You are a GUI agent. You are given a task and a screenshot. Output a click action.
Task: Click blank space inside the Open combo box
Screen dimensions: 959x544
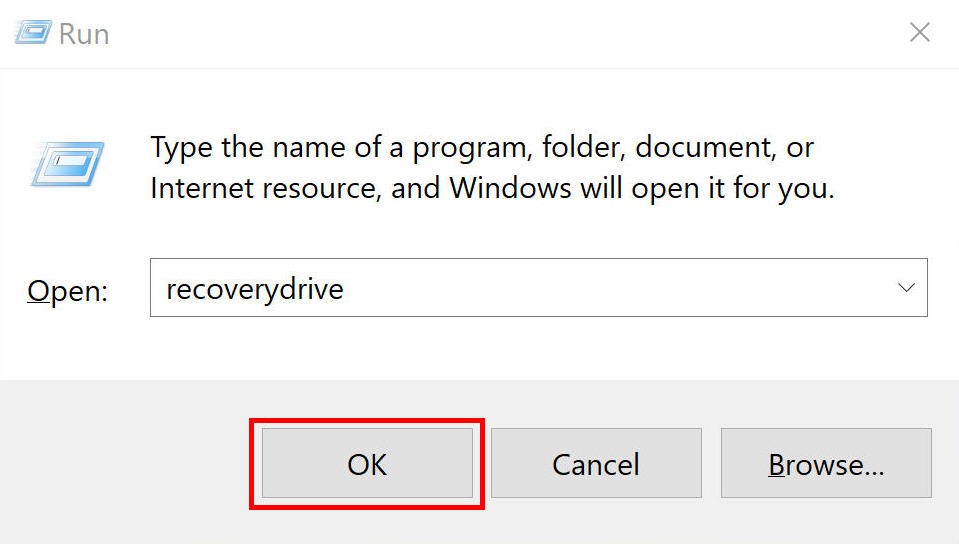(612, 288)
